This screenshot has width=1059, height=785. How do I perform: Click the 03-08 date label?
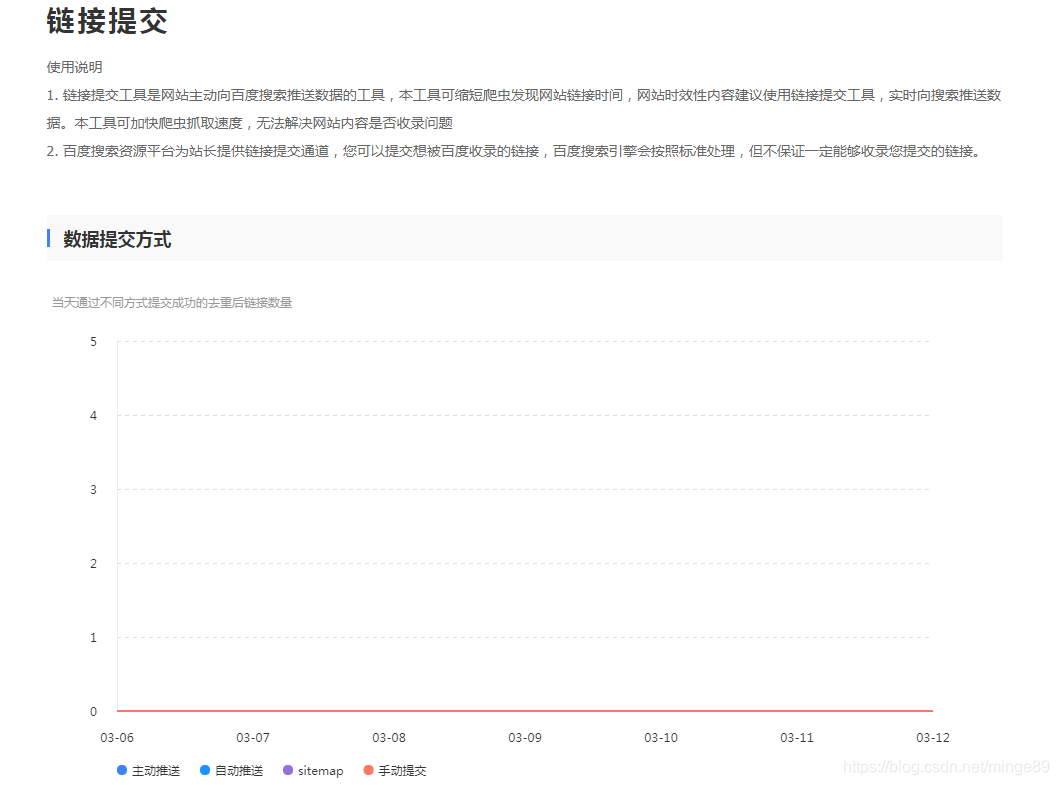coord(389,738)
